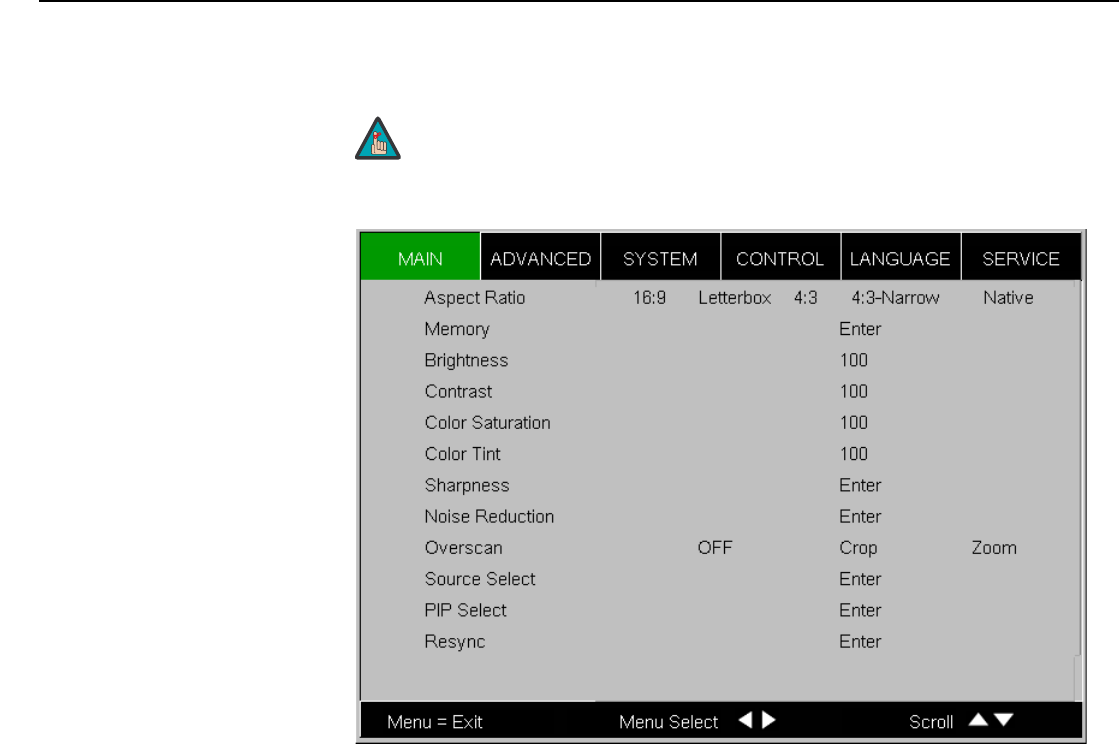
Task: Select the MAIN tab
Action: coord(420,256)
